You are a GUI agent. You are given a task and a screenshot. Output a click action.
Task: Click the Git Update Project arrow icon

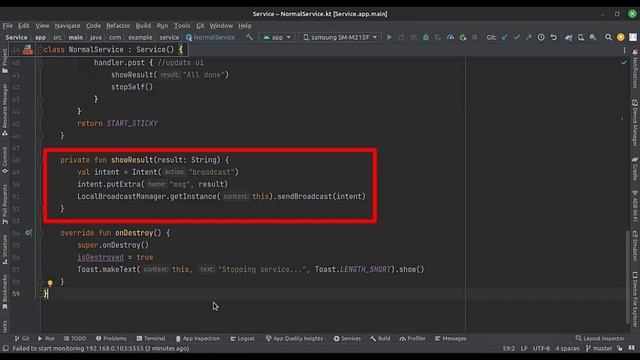click(505, 37)
